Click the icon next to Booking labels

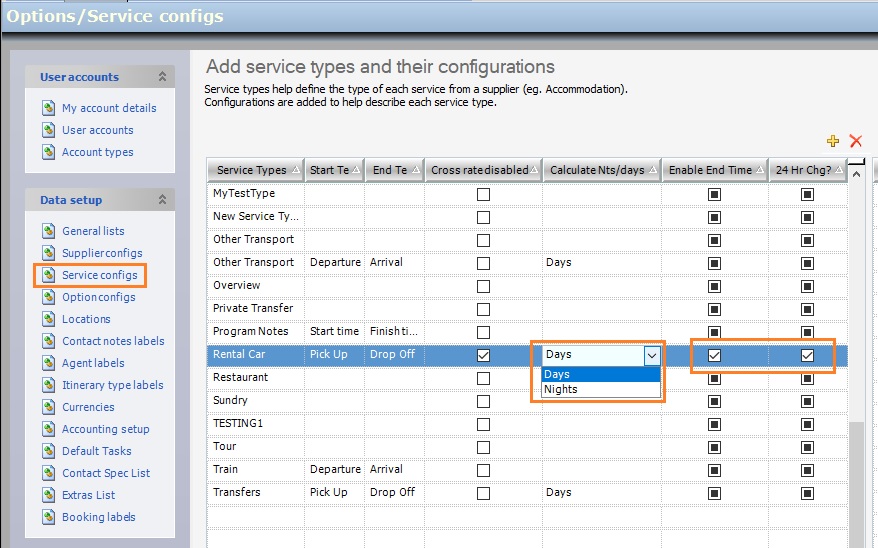(x=49, y=517)
